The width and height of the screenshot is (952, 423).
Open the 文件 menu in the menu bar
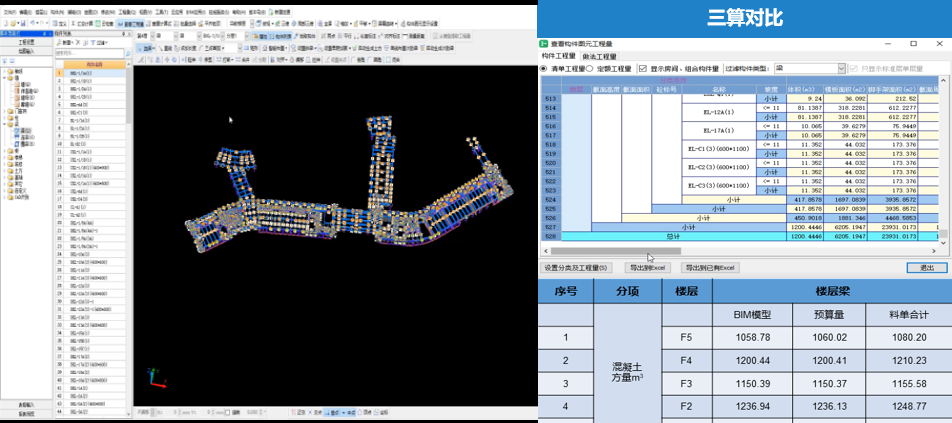[x=10, y=12]
